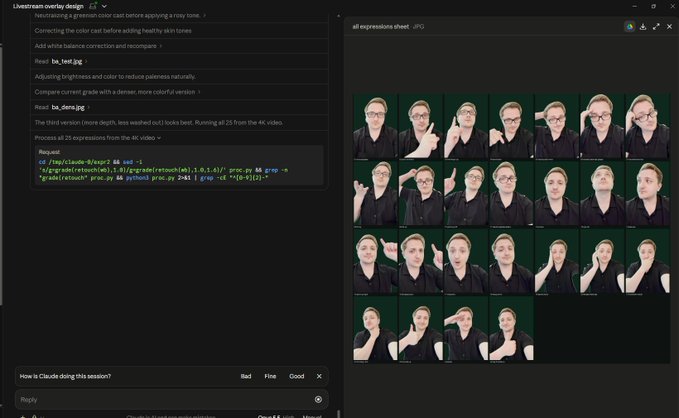Click the chat scrollbar up arrow

coord(338,16)
